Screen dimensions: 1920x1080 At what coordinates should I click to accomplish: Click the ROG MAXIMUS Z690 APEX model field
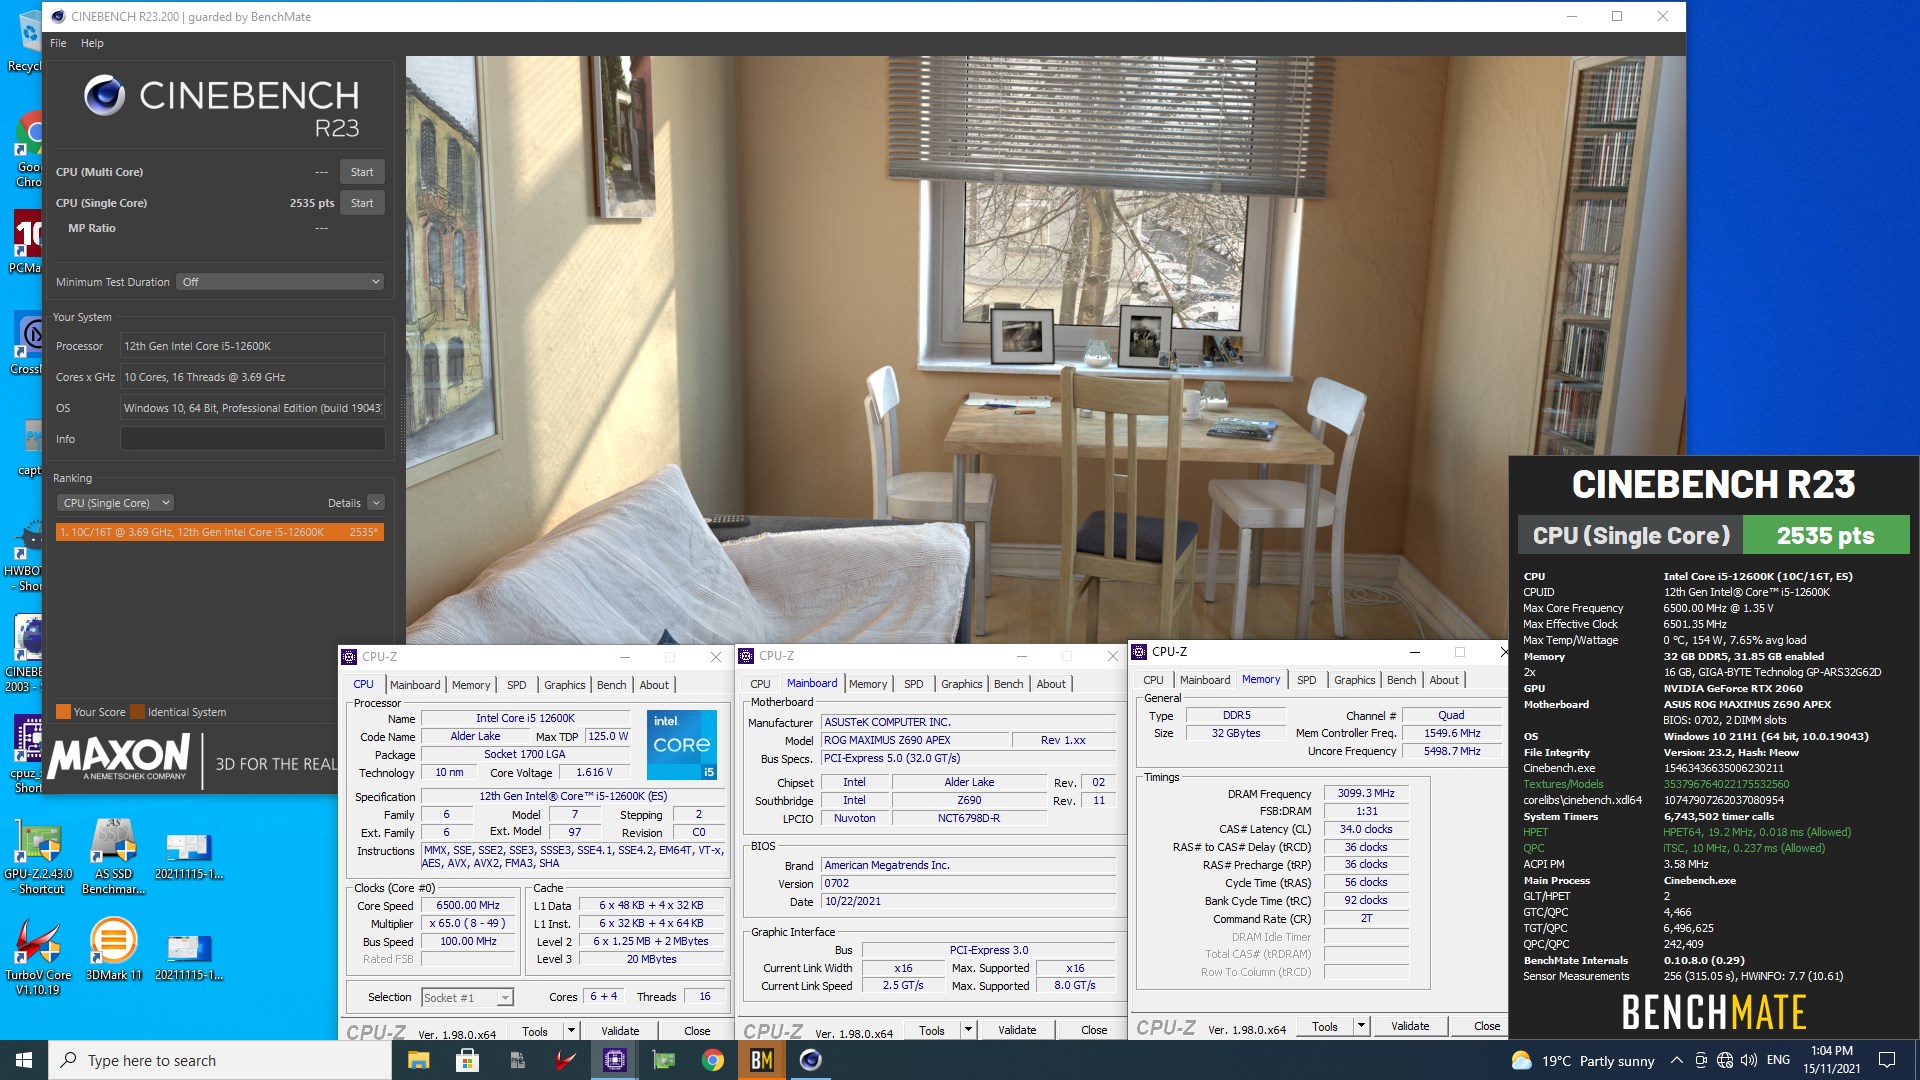click(x=914, y=741)
